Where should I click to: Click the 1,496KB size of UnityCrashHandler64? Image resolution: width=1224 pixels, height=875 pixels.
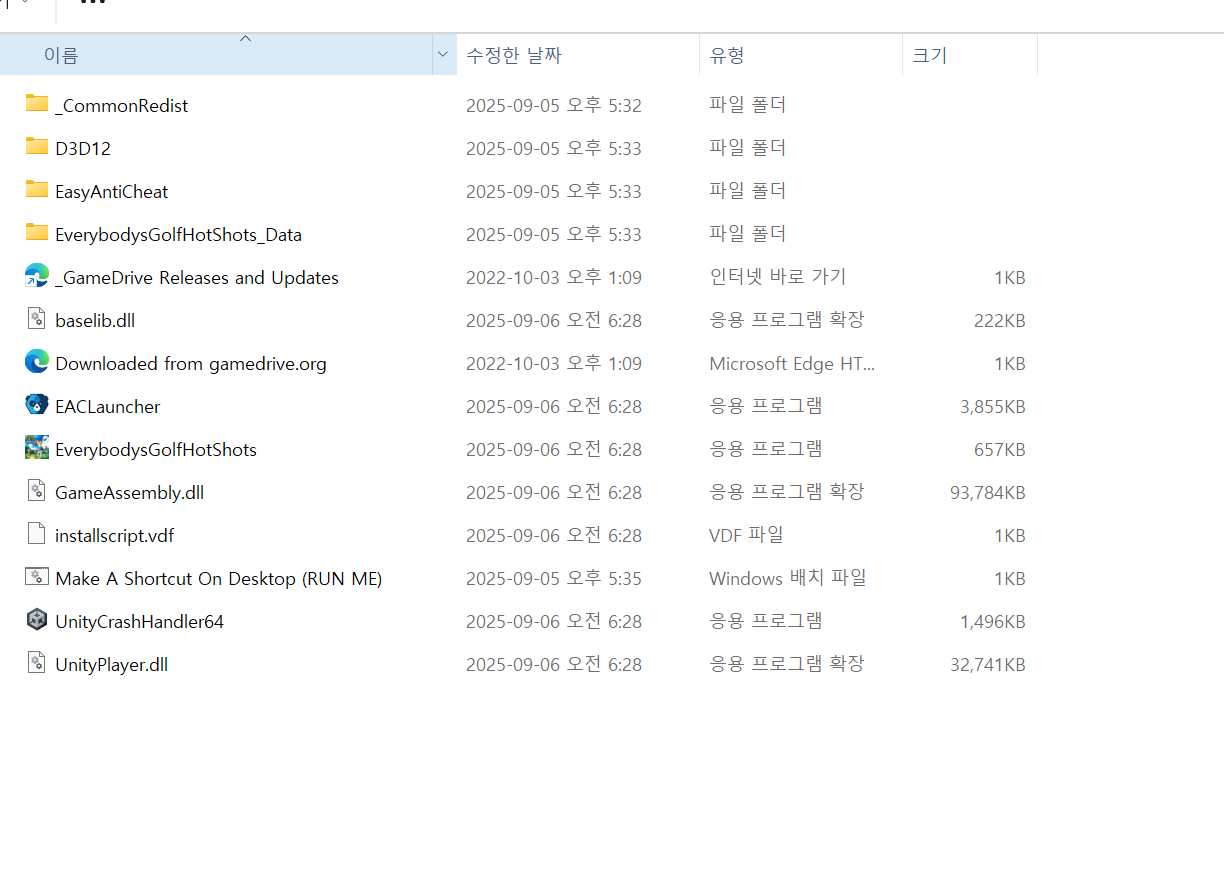point(992,621)
